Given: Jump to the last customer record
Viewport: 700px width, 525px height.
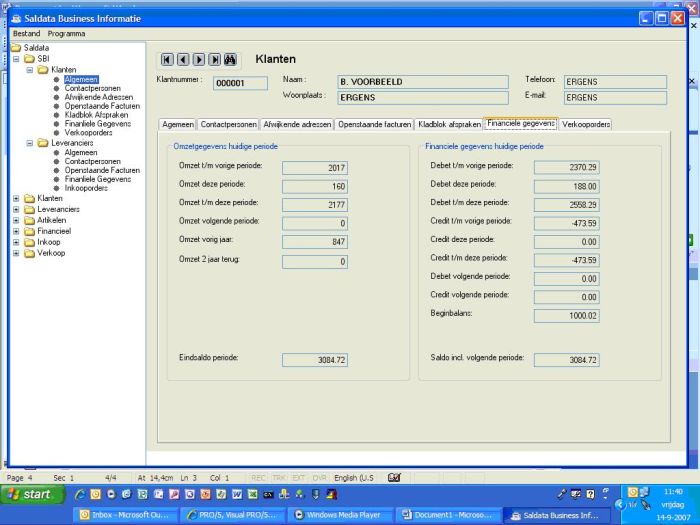Looking at the screenshot, I should [214, 59].
